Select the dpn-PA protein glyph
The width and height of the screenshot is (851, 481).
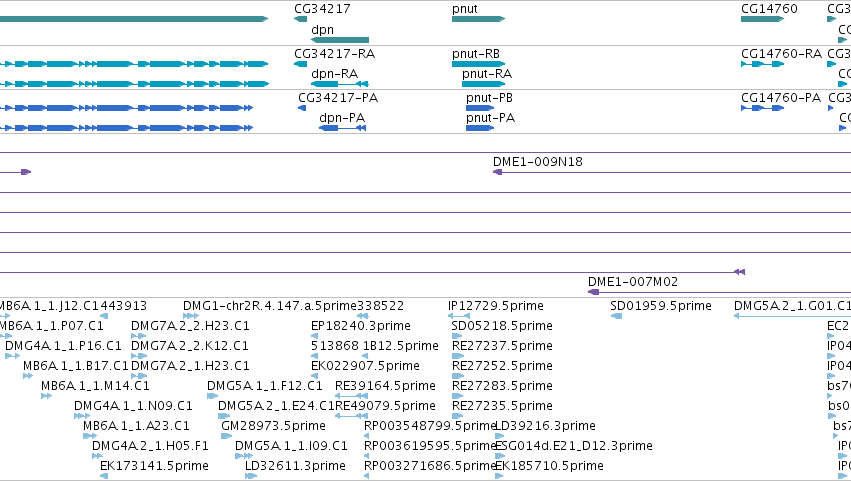click(x=342, y=128)
